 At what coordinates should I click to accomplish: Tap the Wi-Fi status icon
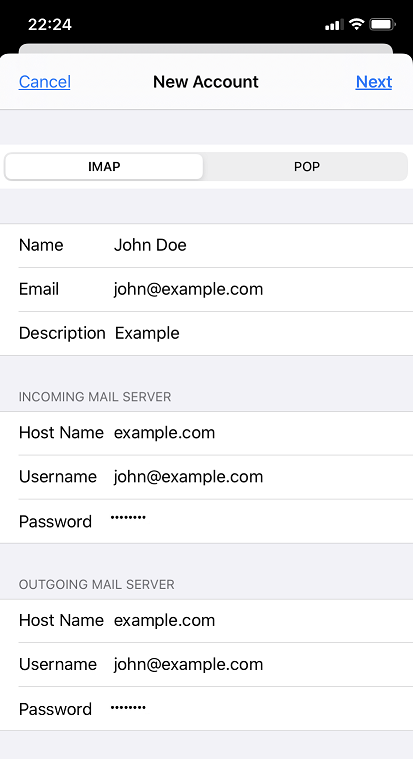pyautogui.click(x=357, y=24)
